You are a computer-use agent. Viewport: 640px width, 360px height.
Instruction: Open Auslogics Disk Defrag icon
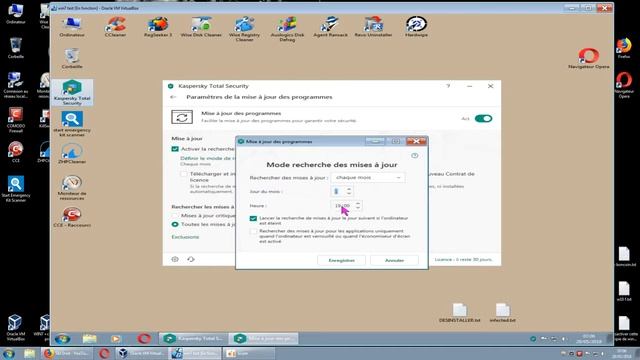[287, 29]
